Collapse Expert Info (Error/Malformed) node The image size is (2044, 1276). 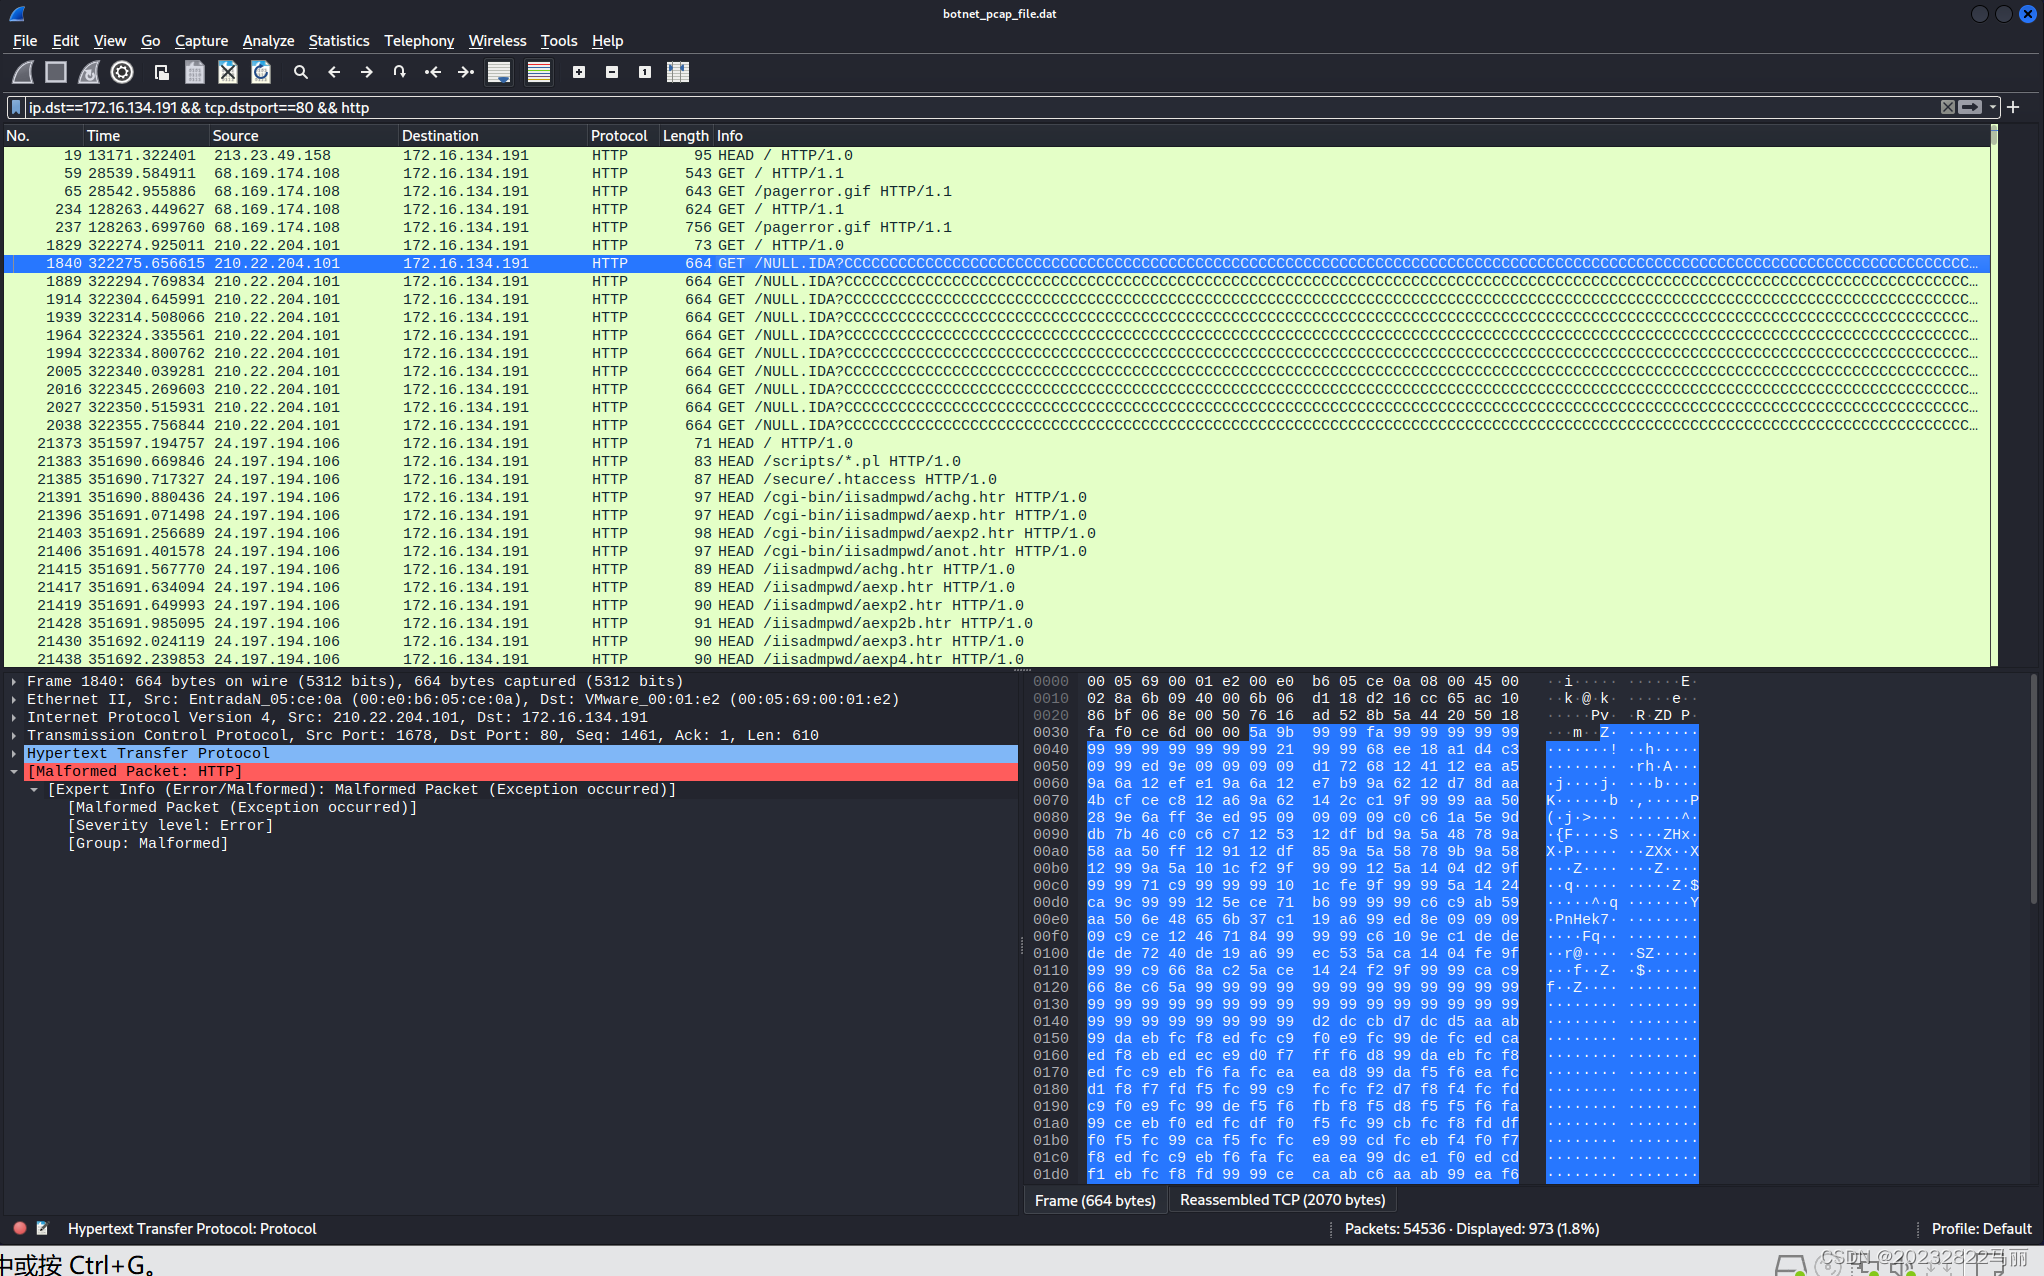[x=34, y=789]
